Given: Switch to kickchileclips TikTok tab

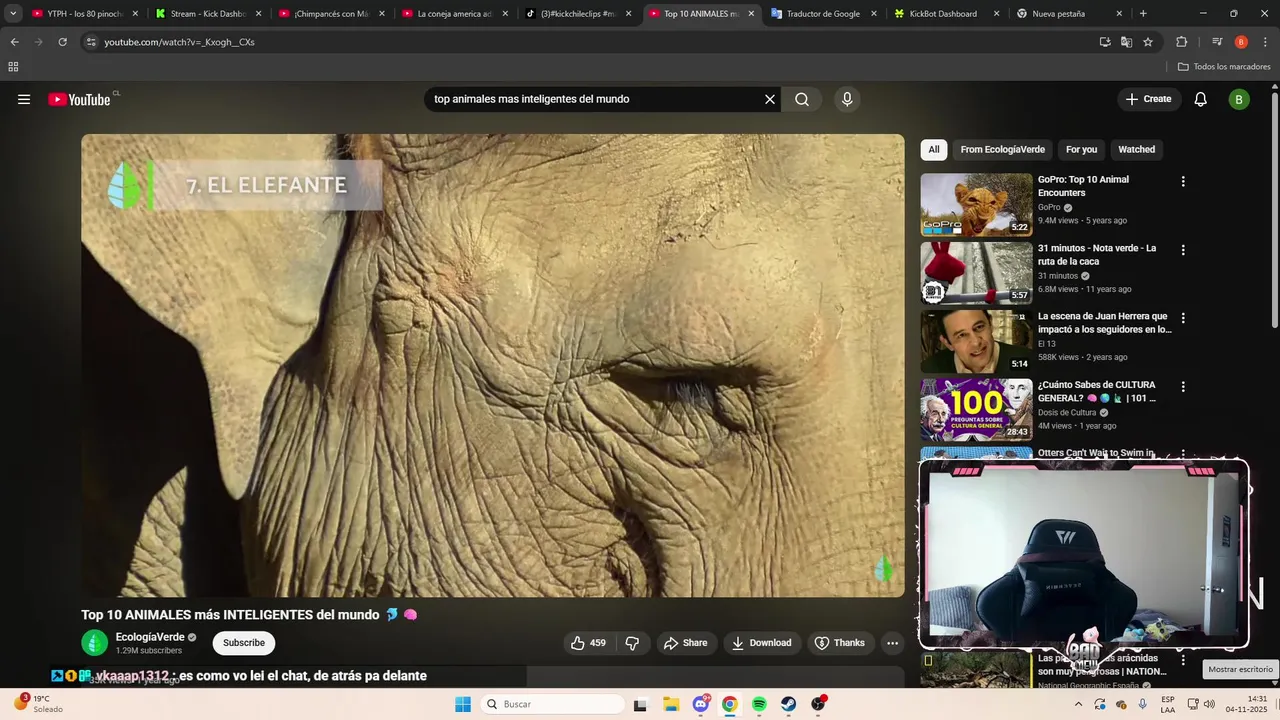Looking at the screenshot, I should [577, 14].
